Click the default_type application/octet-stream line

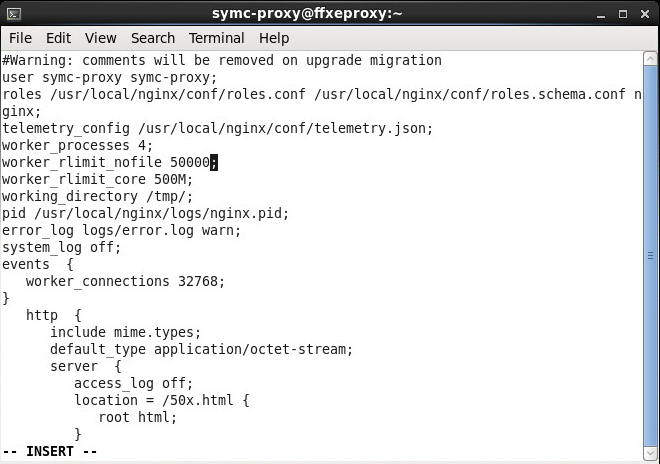pos(201,349)
